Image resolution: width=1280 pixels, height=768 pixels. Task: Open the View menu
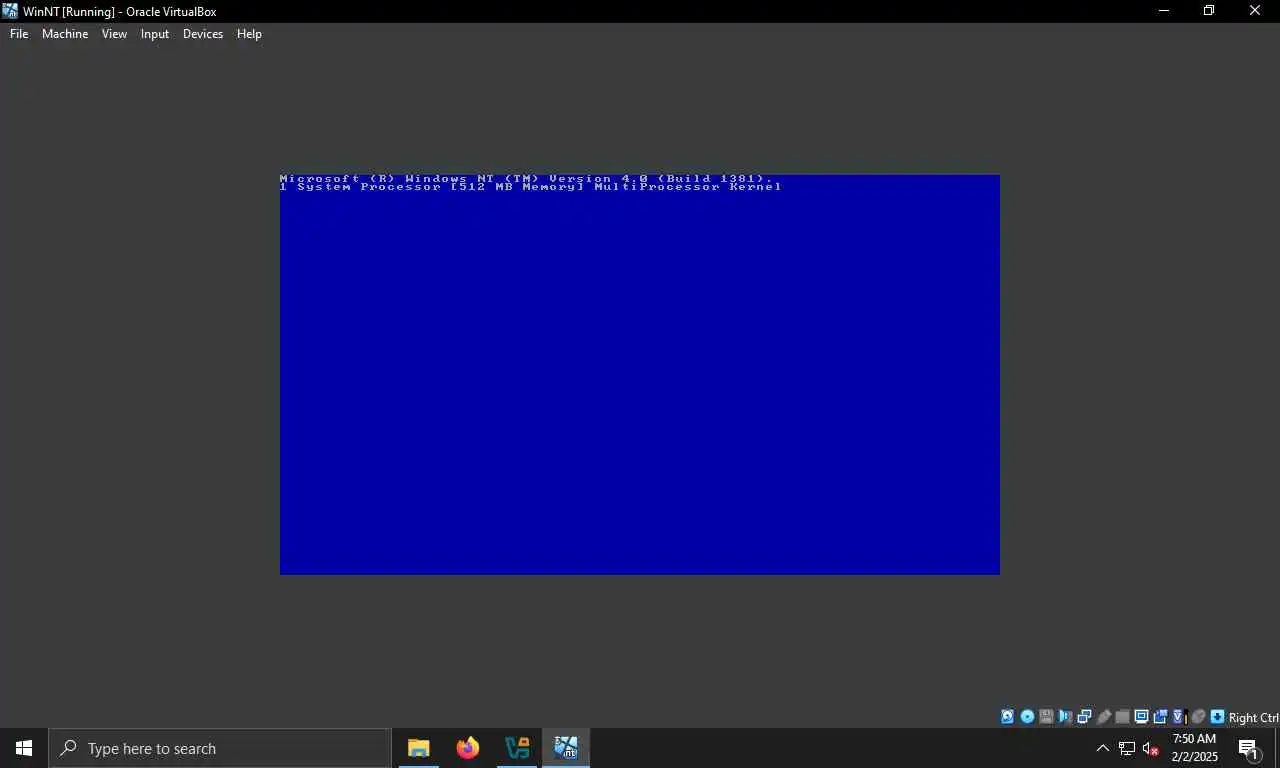[x=114, y=34]
